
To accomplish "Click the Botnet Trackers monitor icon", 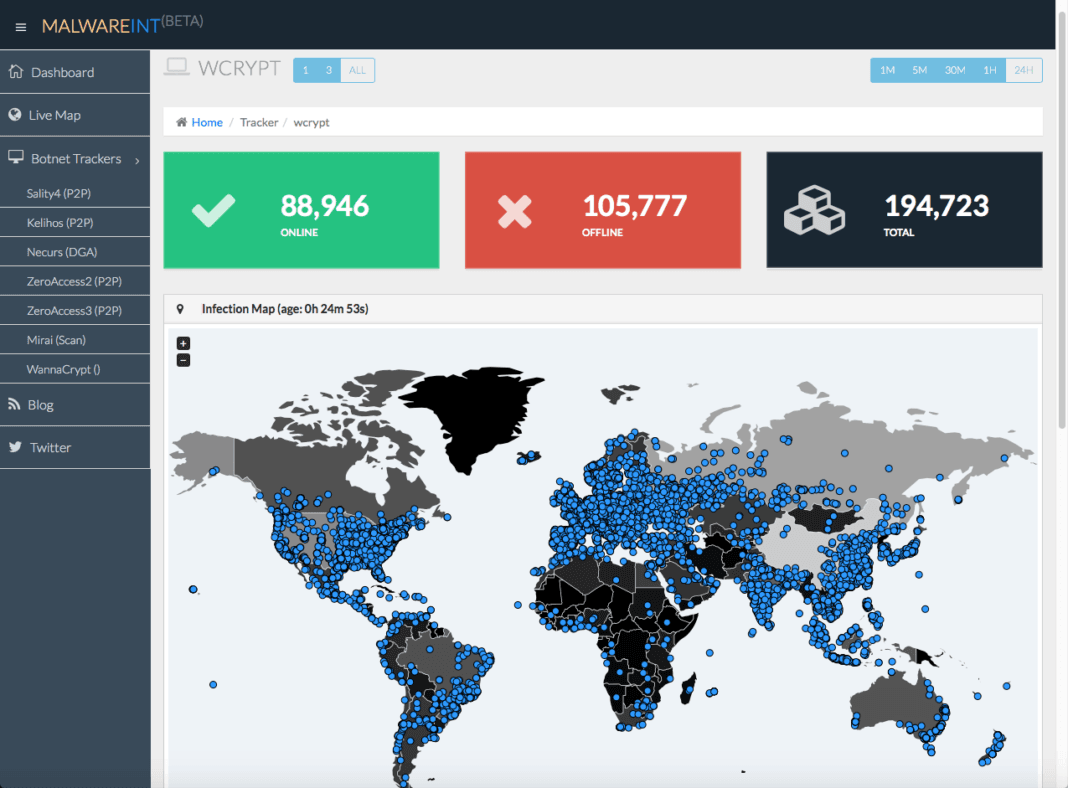I will click(x=16, y=157).
